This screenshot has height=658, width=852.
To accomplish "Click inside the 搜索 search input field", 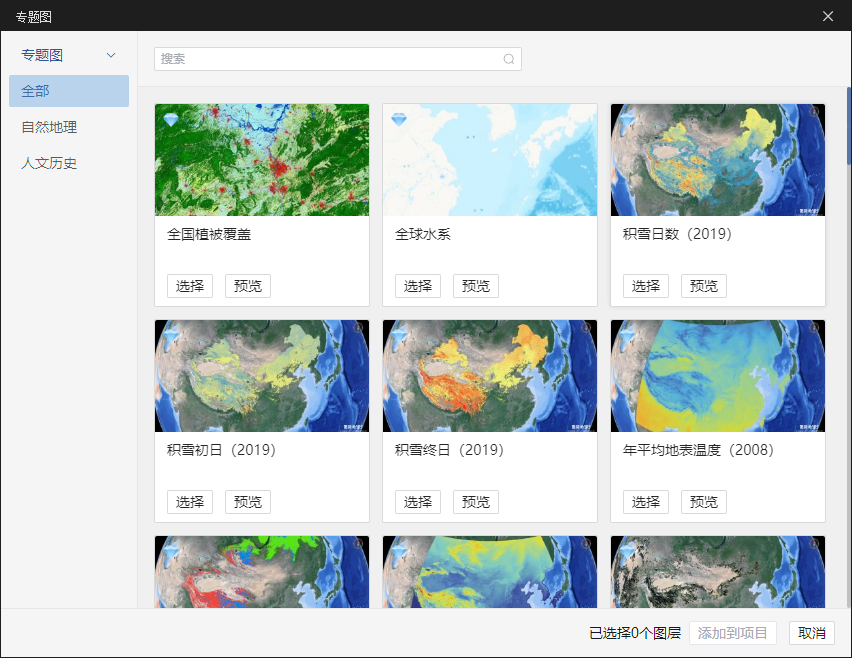I will [x=330, y=59].
